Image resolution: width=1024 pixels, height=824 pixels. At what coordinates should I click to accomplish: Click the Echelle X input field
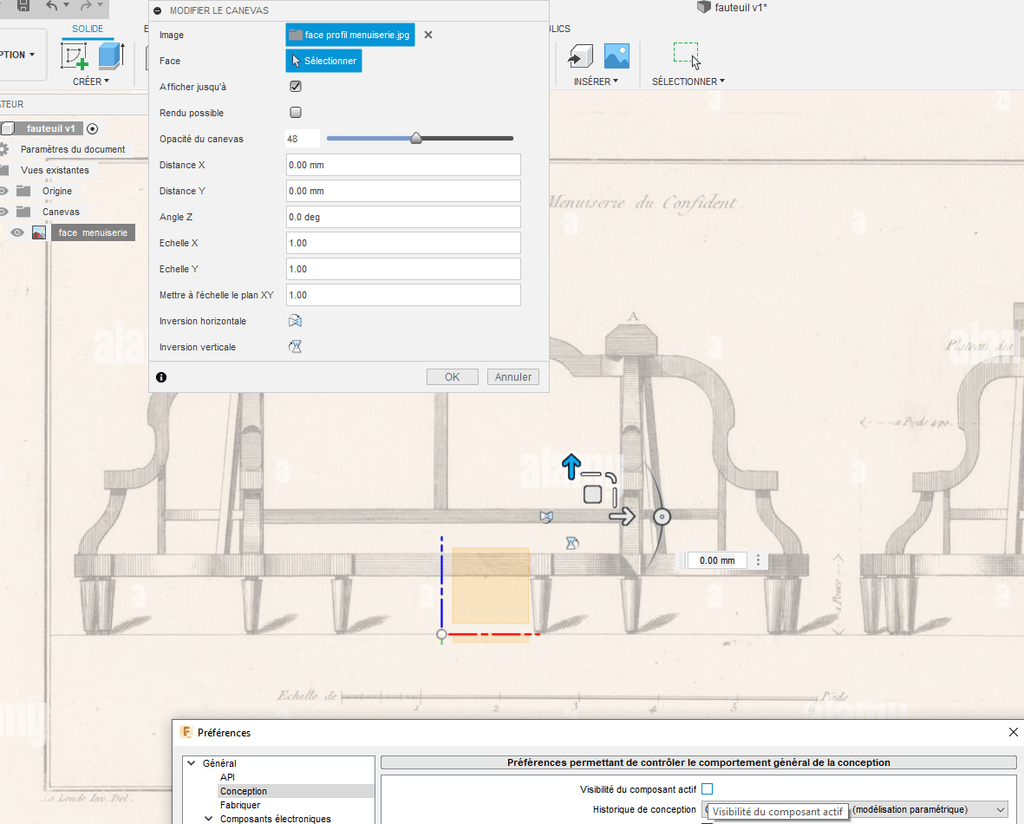pos(404,243)
